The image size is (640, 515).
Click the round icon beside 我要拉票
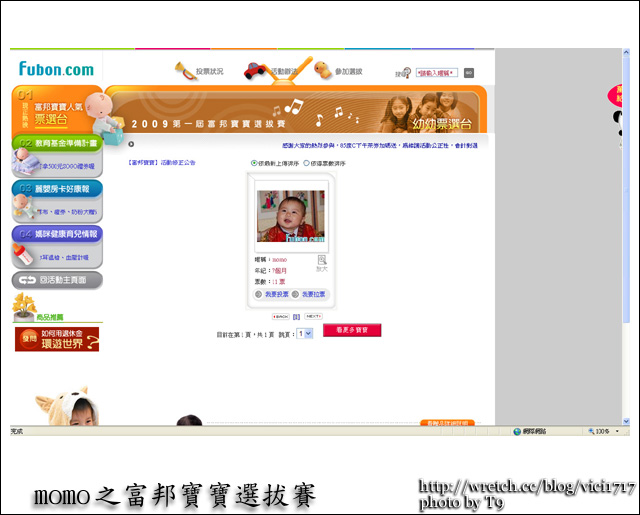coord(295,294)
